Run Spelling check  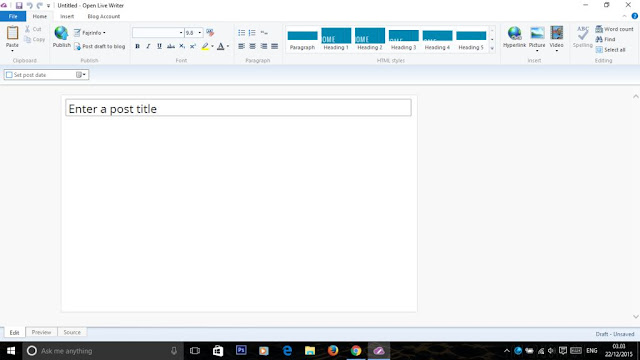click(582, 37)
